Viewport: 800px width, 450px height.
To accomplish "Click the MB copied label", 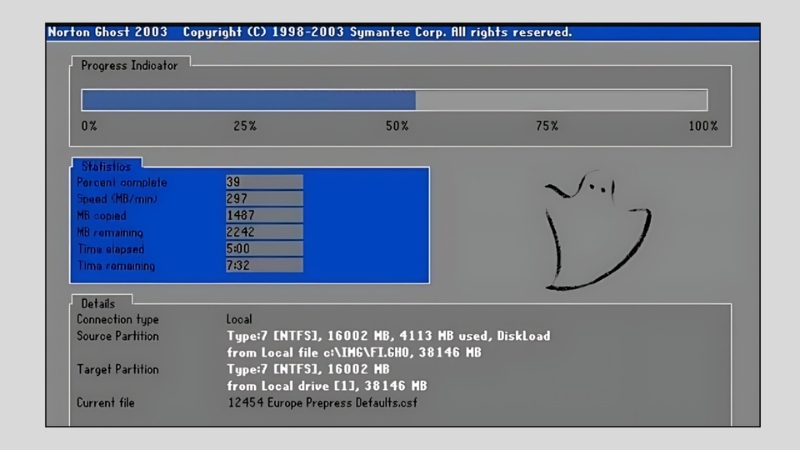I will coord(102,216).
